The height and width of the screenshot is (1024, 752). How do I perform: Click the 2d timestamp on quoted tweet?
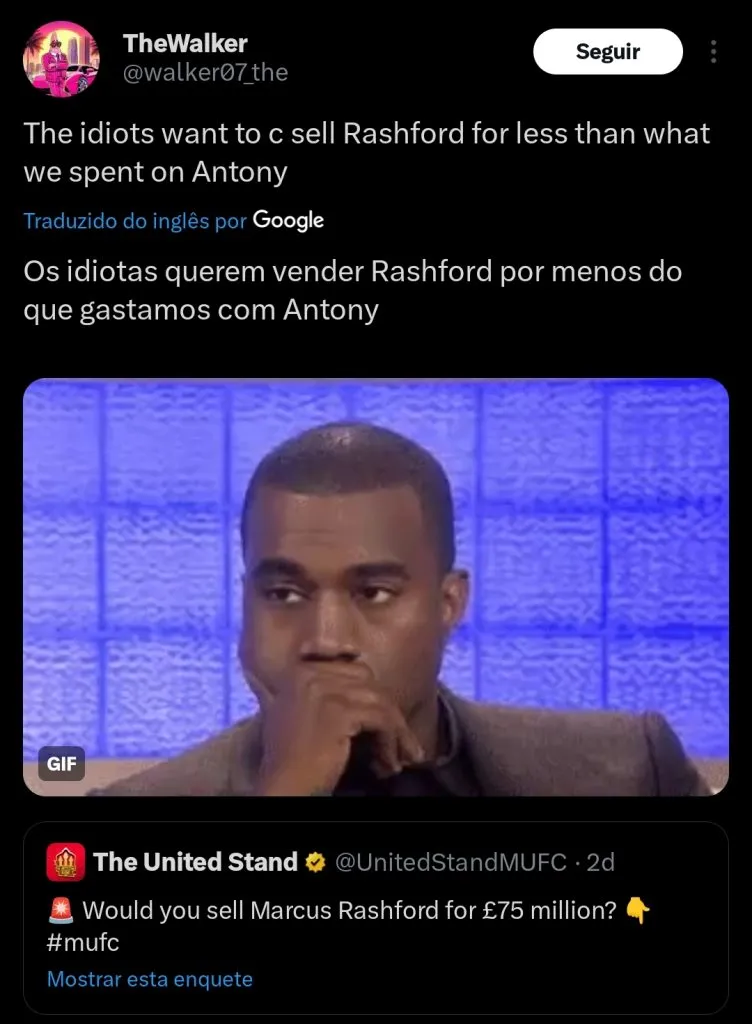(601, 862)
